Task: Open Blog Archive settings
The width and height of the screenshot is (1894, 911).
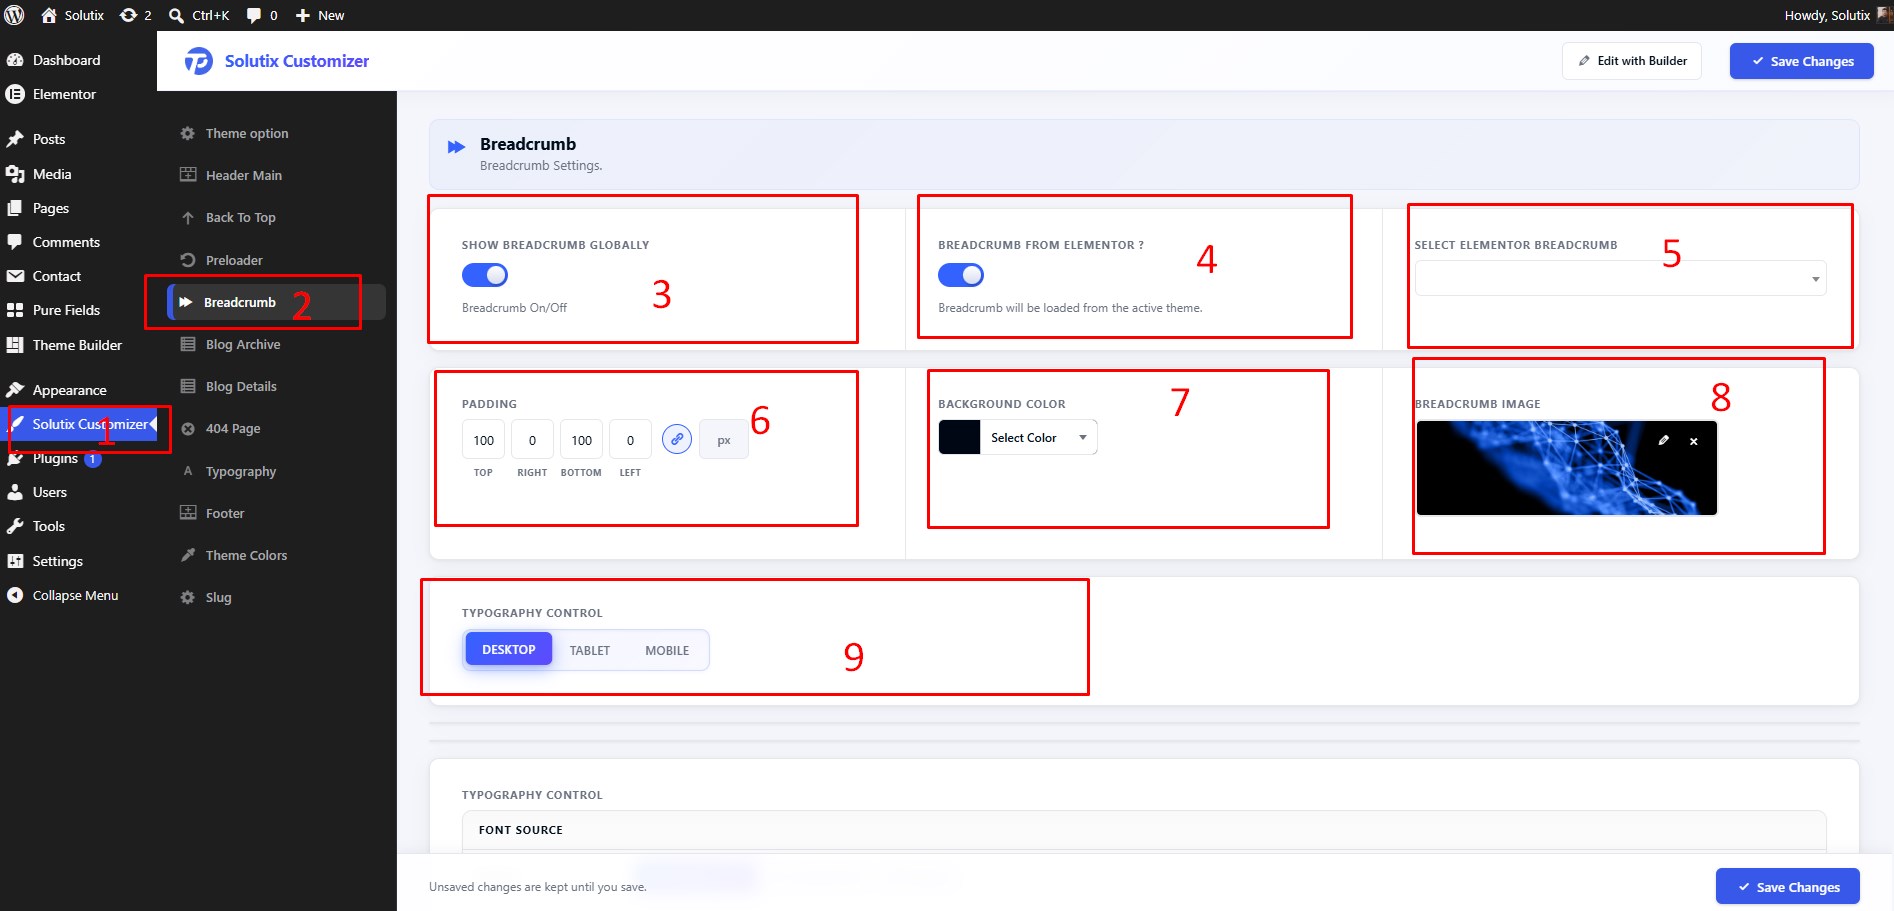Action: click(276, 344)
